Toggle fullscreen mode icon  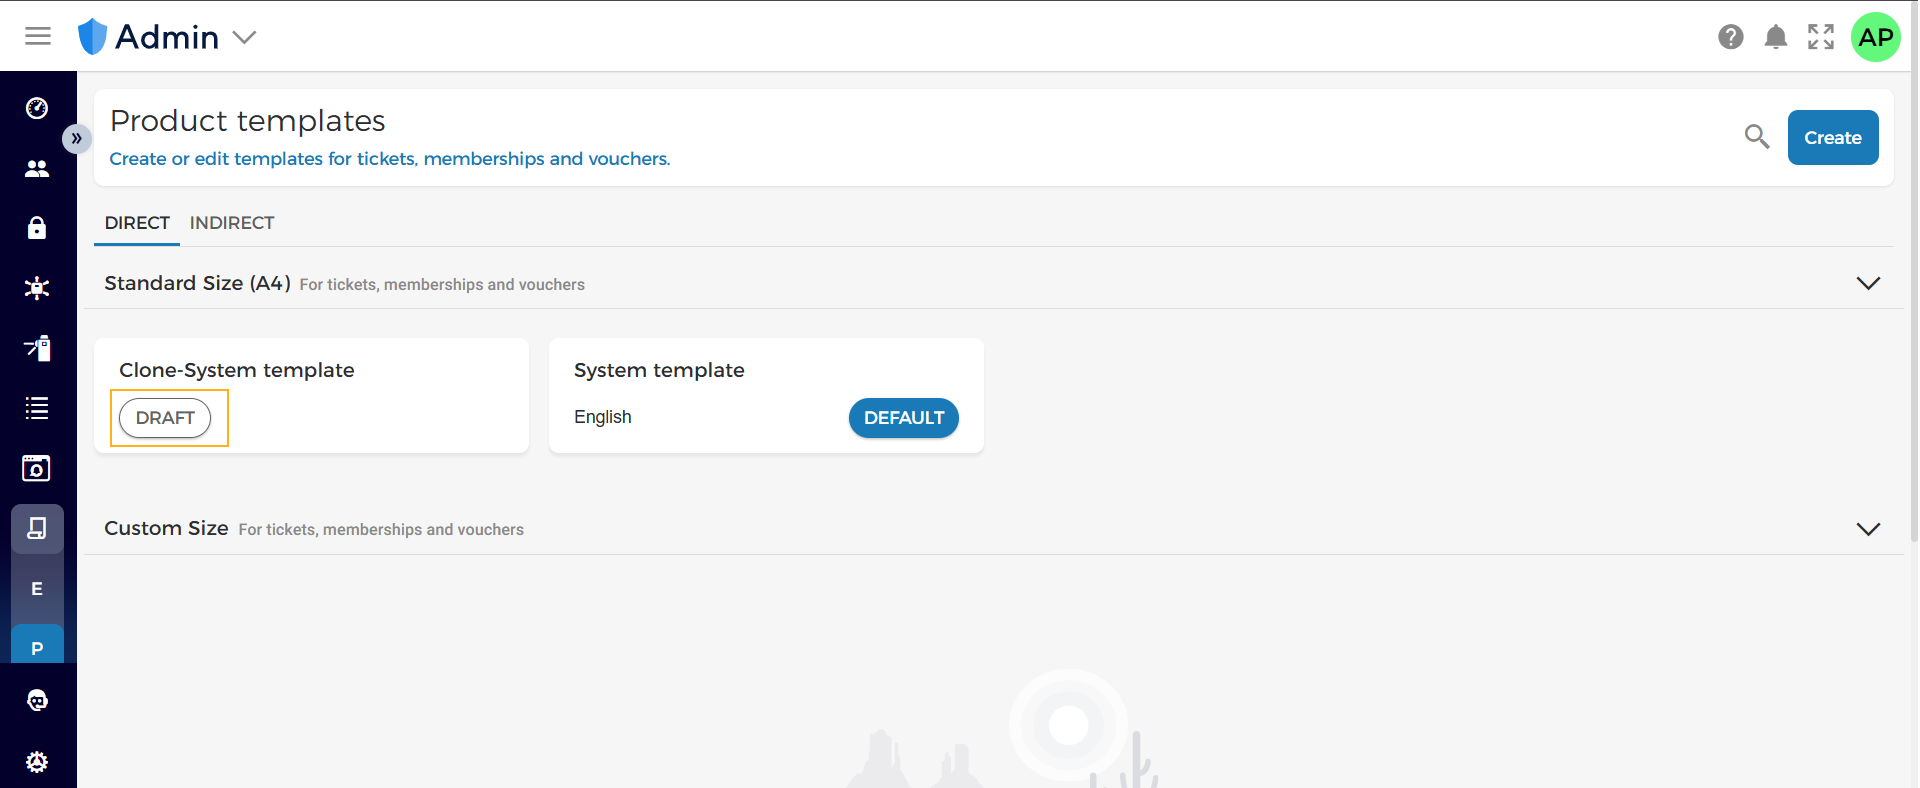1821,37
